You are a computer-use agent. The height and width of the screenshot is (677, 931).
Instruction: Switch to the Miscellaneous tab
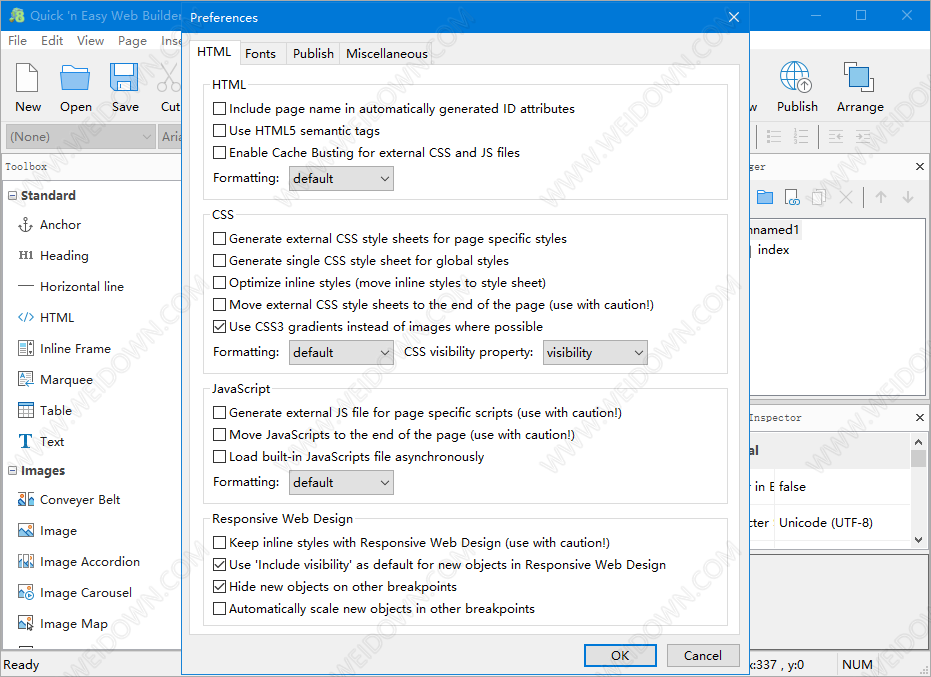[387, 53]
